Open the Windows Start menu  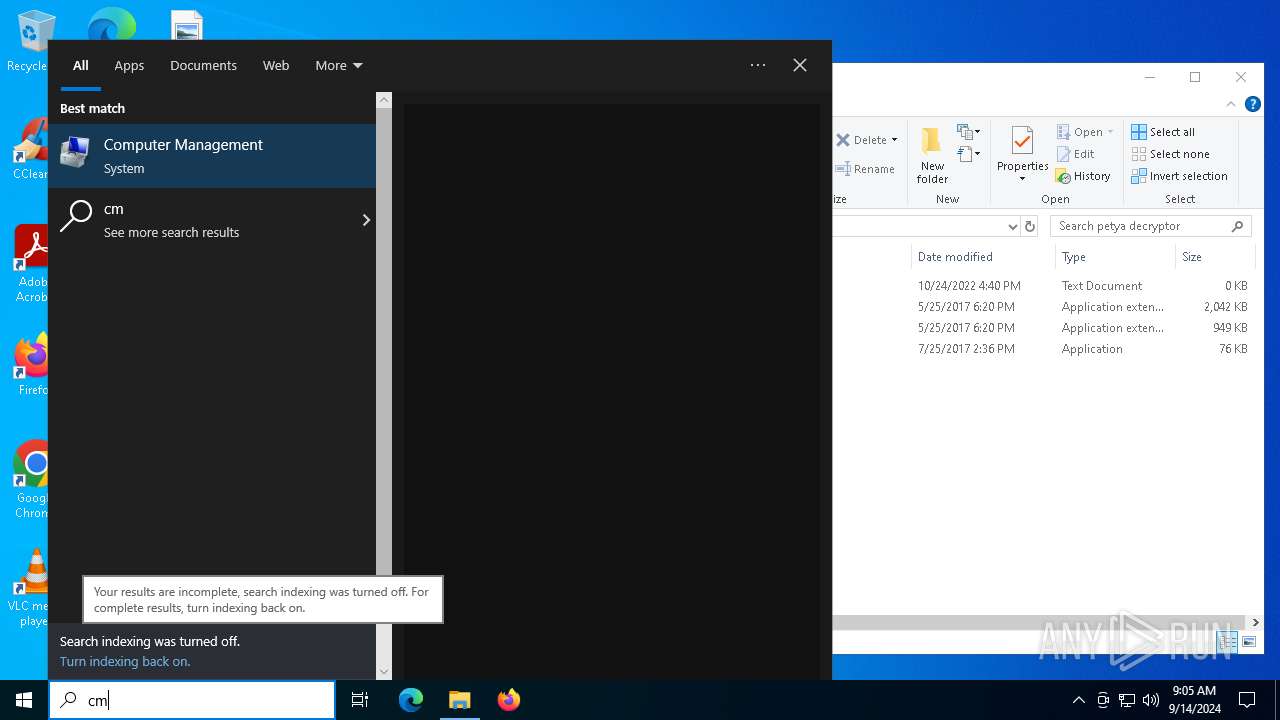(x=24, y=700)
